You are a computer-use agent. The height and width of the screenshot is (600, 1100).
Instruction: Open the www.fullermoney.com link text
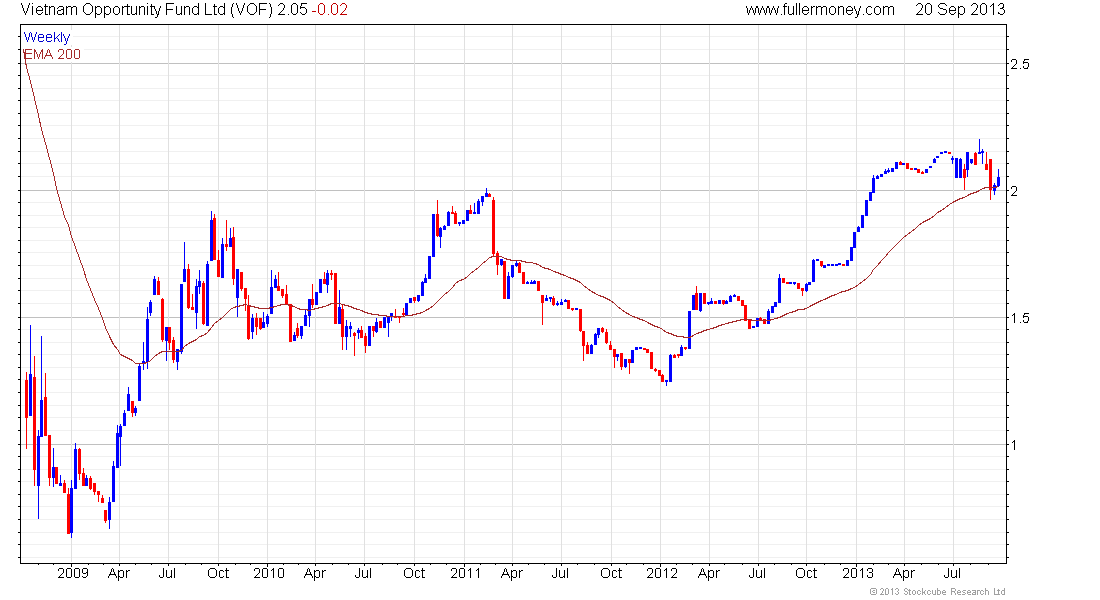point(819,10)
